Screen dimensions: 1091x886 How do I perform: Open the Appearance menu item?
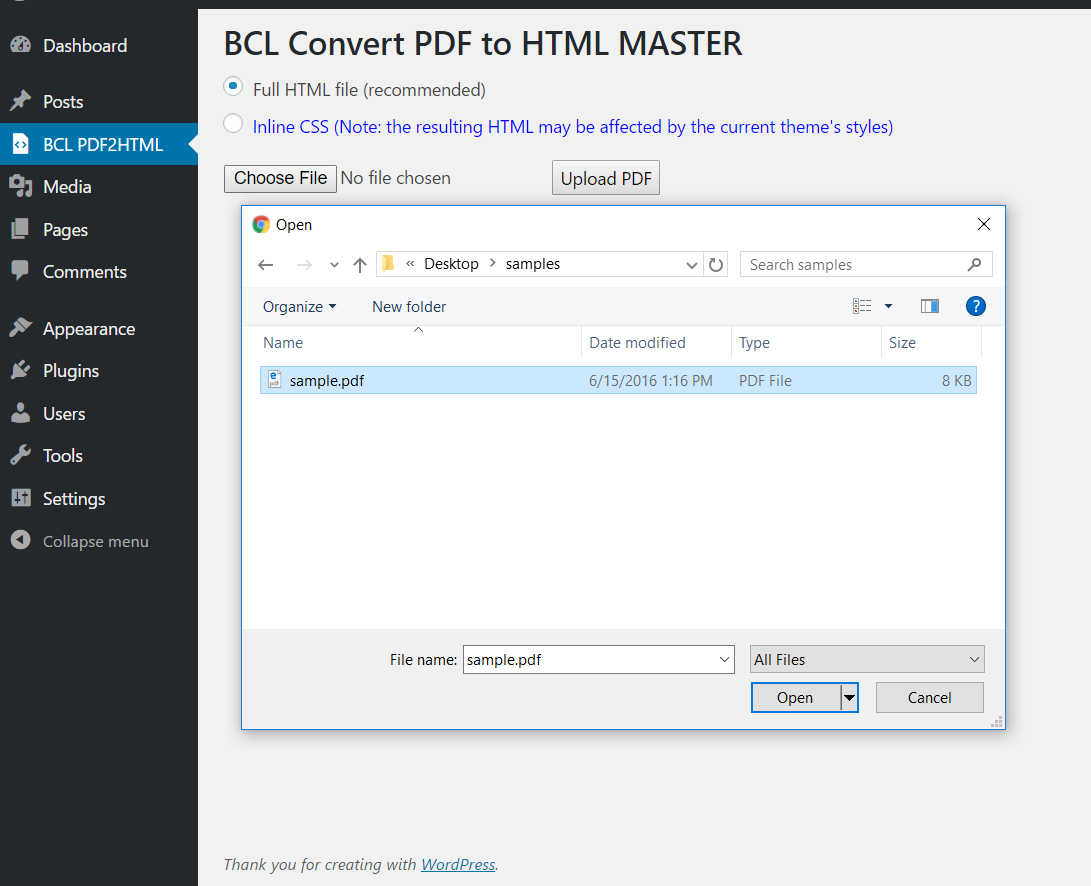tap(88, 329)
